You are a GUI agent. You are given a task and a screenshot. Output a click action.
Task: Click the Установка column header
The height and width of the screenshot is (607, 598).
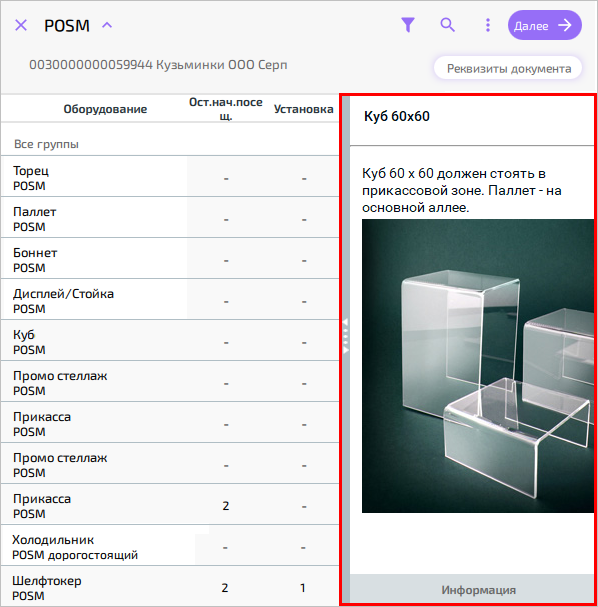click(x=303, y=109)
